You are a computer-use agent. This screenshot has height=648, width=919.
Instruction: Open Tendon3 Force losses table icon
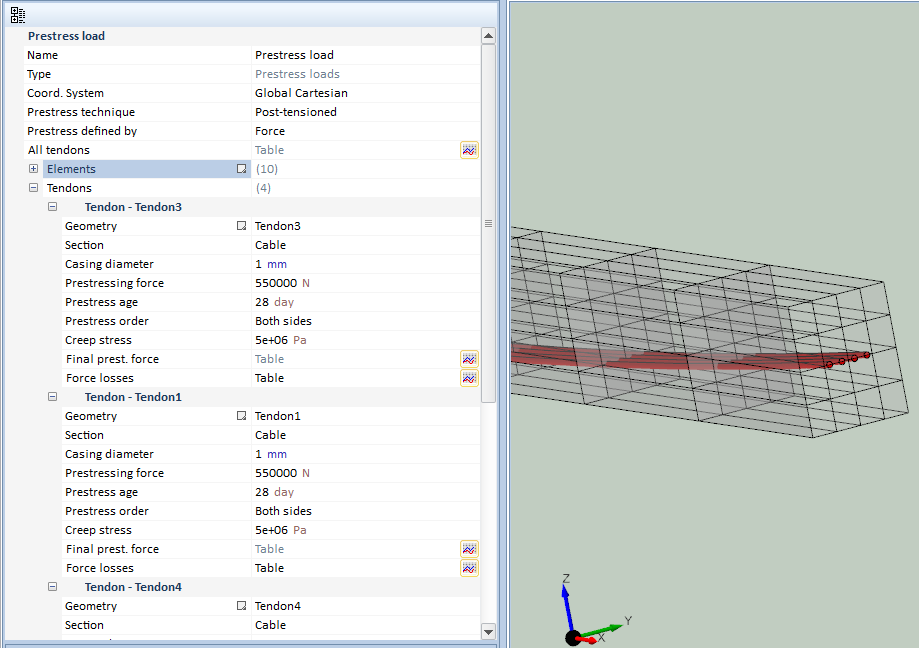click(469, 378)
